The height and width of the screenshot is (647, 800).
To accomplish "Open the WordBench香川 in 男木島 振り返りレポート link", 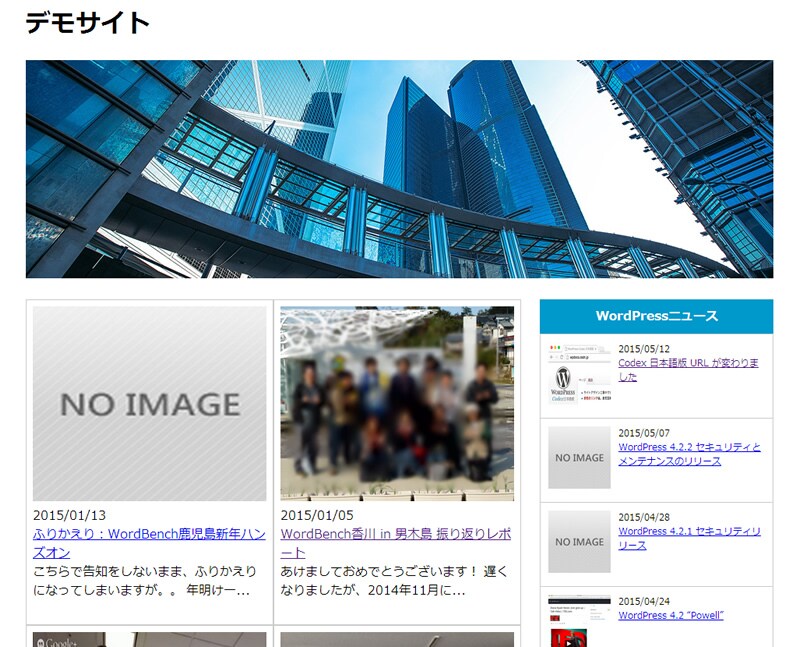I will tap(396, 543).
